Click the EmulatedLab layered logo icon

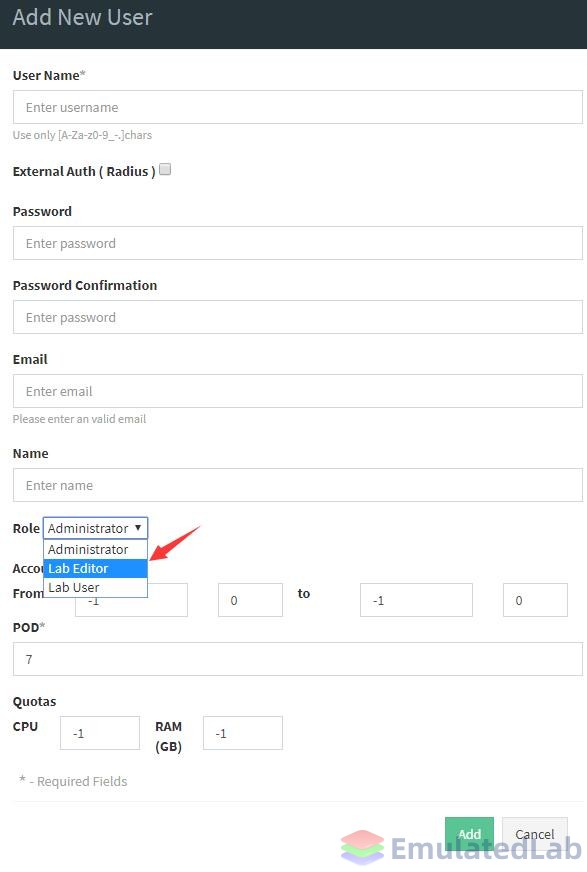362,847
